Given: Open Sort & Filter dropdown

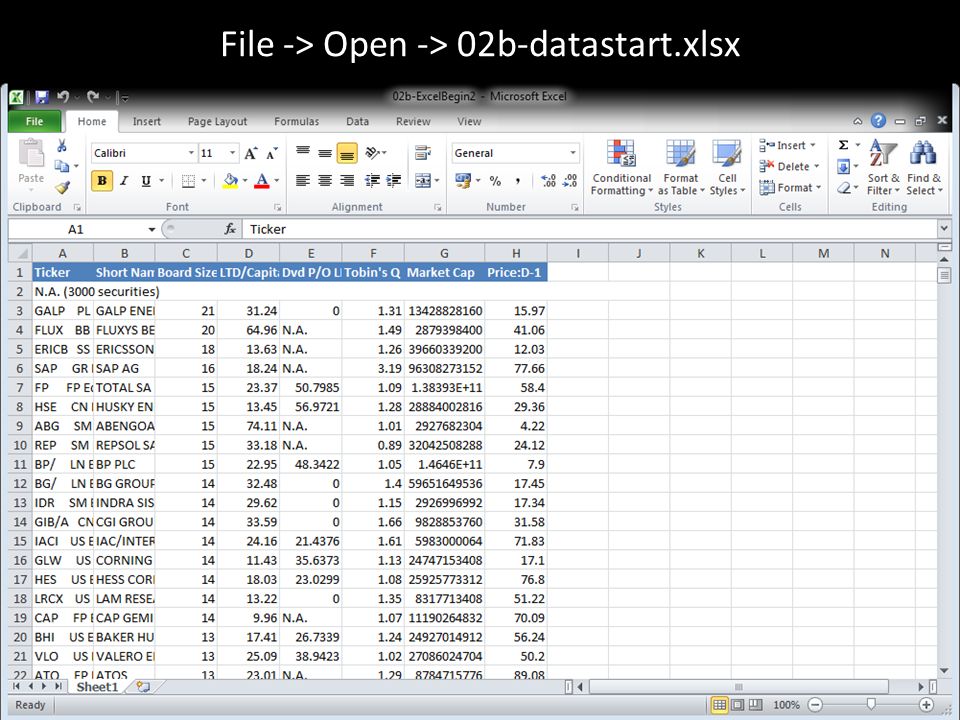Looking at the screenshot, I should (x=883, y=167).
